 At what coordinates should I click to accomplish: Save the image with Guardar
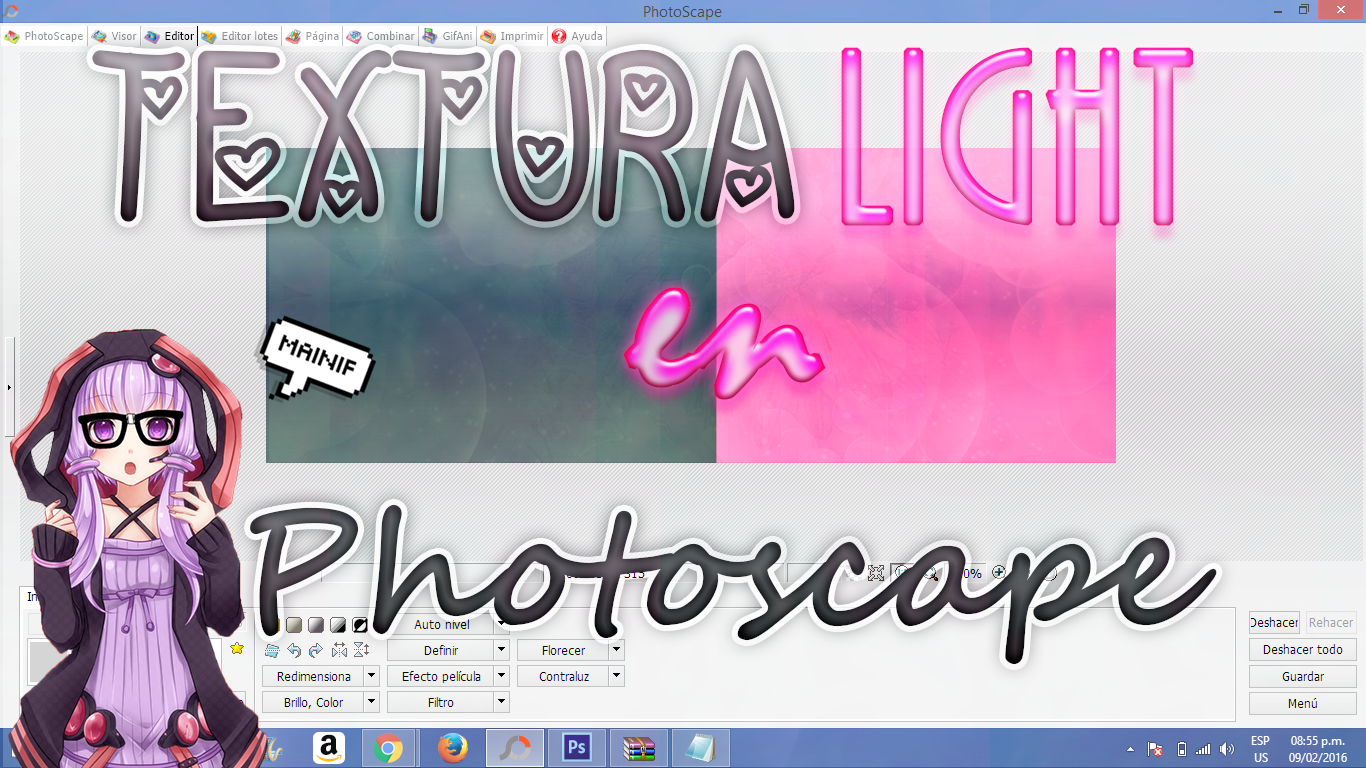click(1302, 676)
